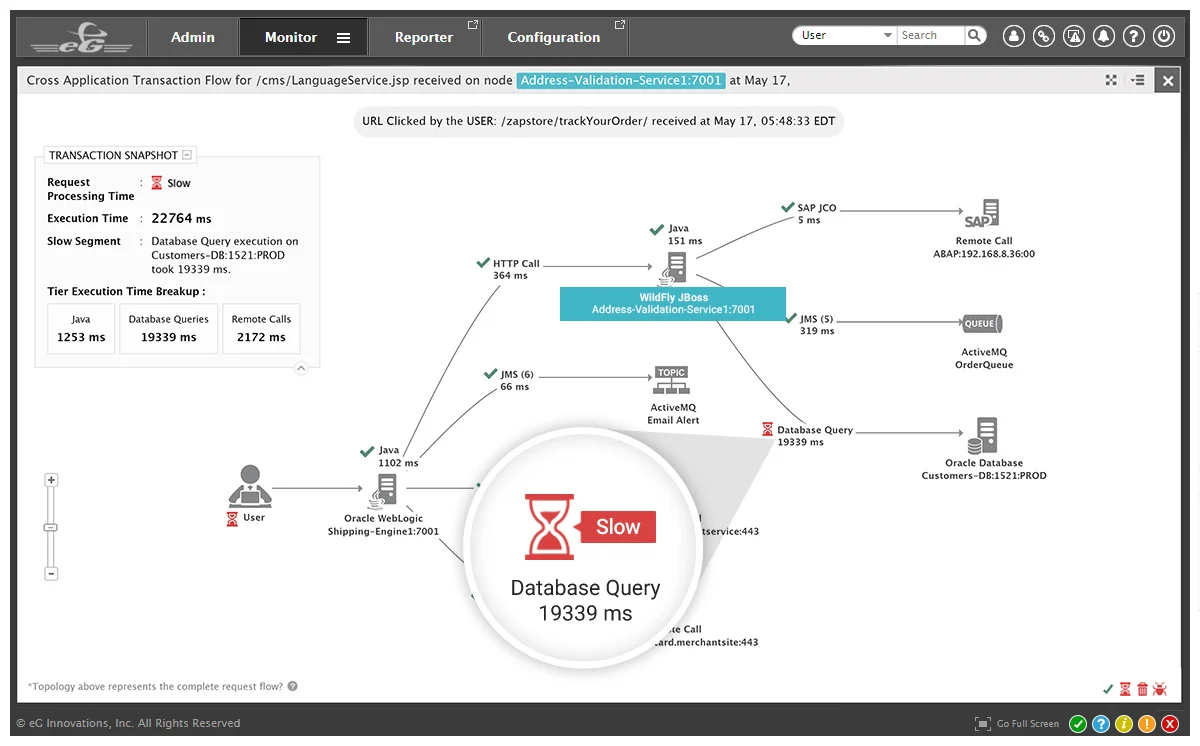This screenshot has height=746, width=1200.
Task: Click the orange exclamation status circle in footer
Action: tap(1147, 724)
